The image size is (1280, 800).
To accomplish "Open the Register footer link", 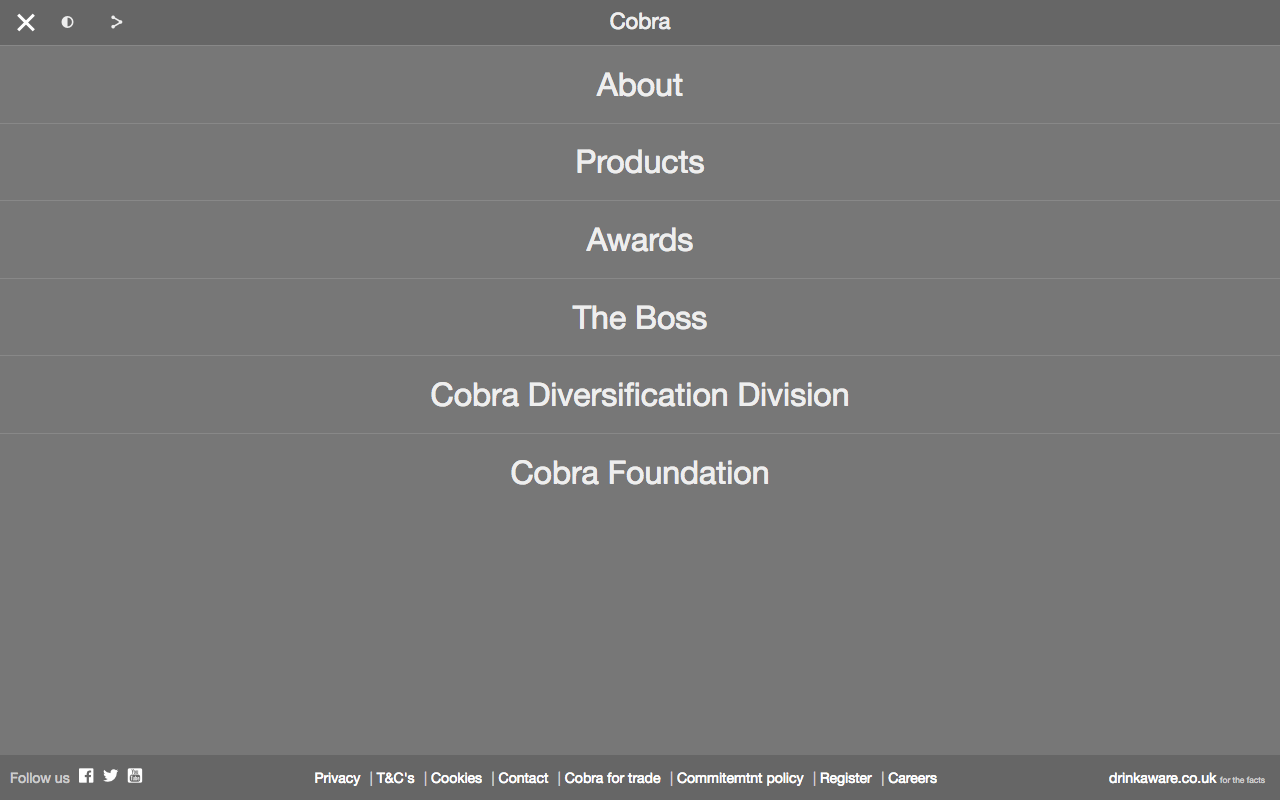I will [846, 778].
